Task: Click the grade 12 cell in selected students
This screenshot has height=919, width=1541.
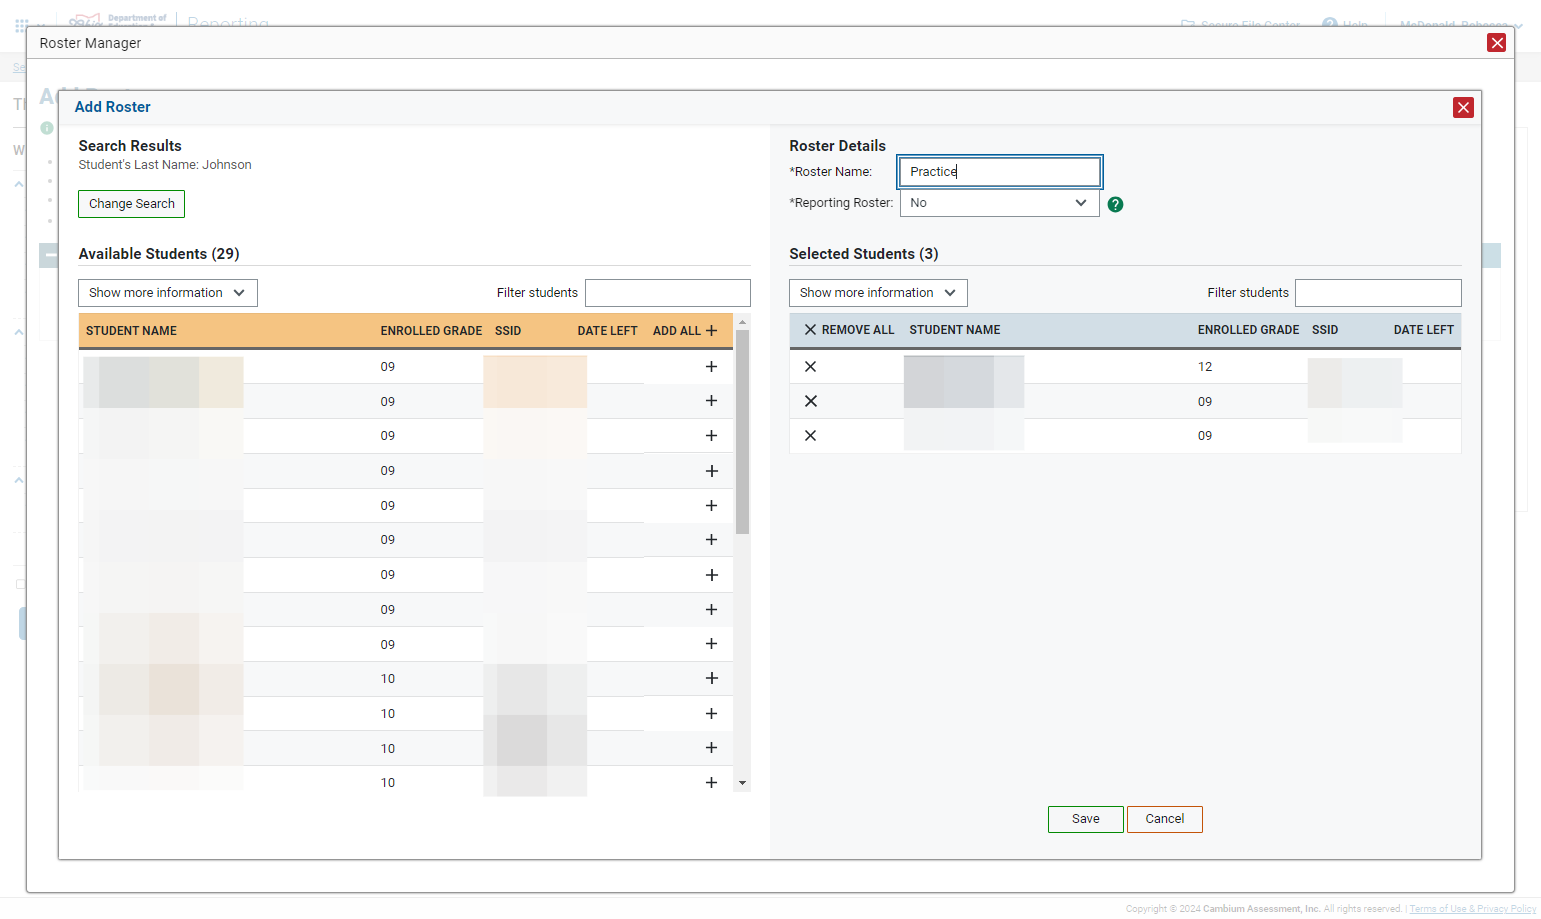Action: [x=1205, y=367]
